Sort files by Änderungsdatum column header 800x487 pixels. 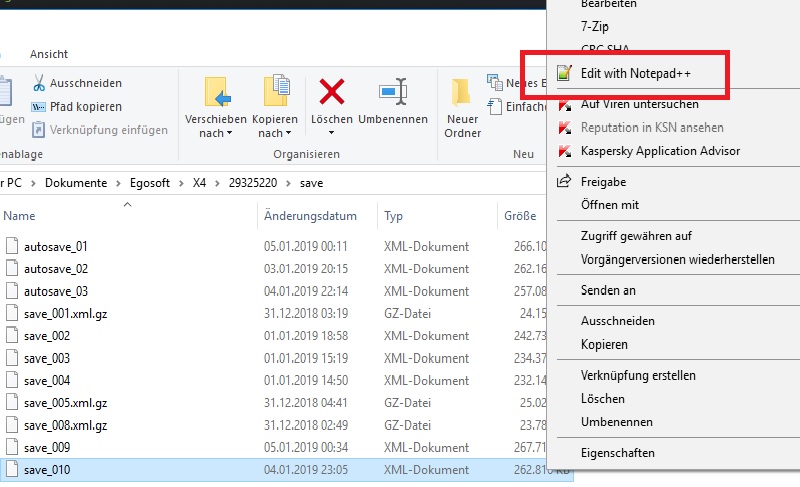coord(310,216)
